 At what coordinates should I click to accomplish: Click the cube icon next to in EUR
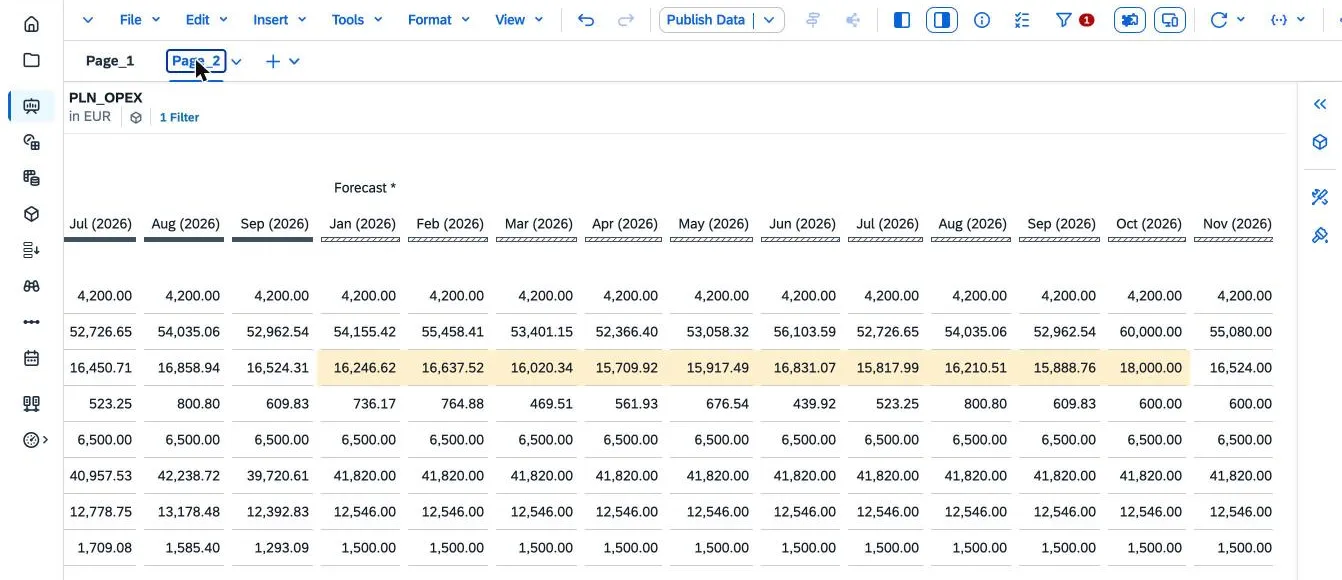coord(136,117)
